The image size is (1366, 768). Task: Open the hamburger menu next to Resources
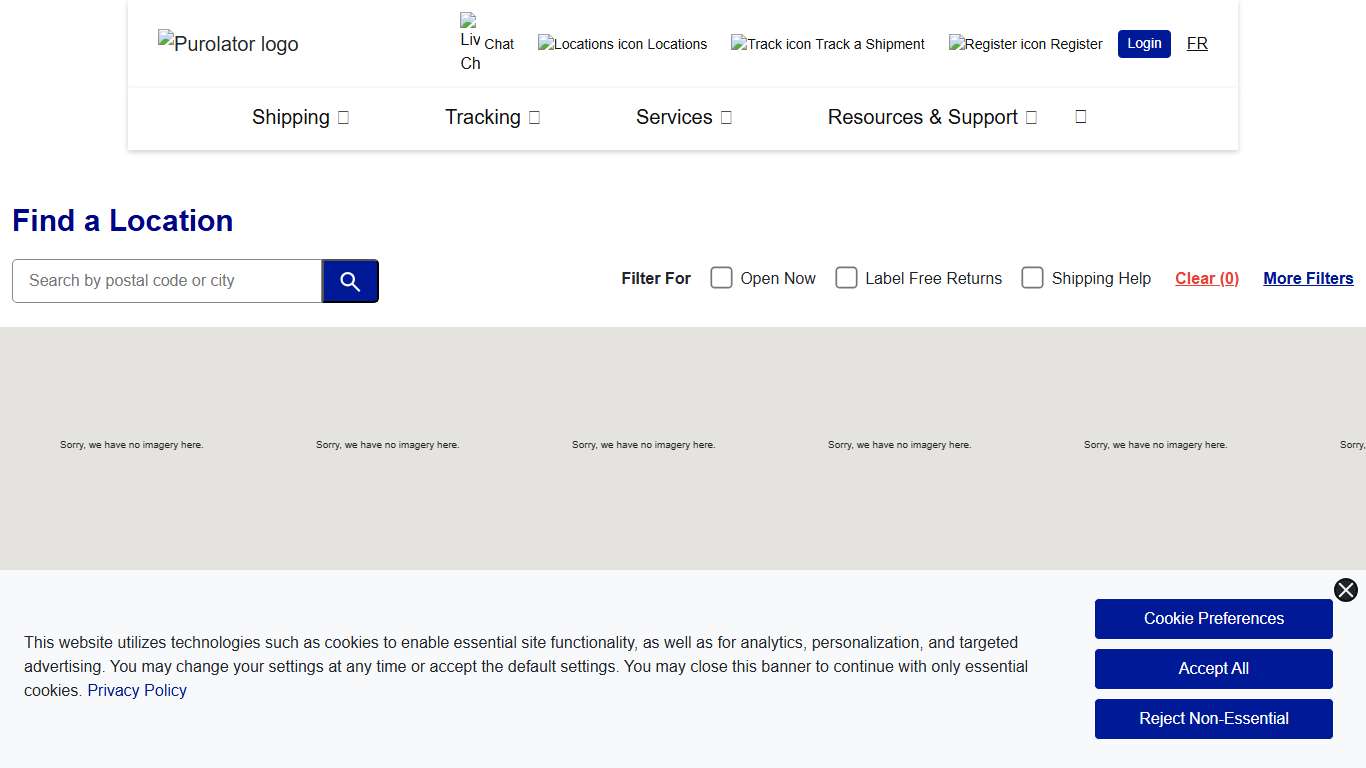point(1080,116)
